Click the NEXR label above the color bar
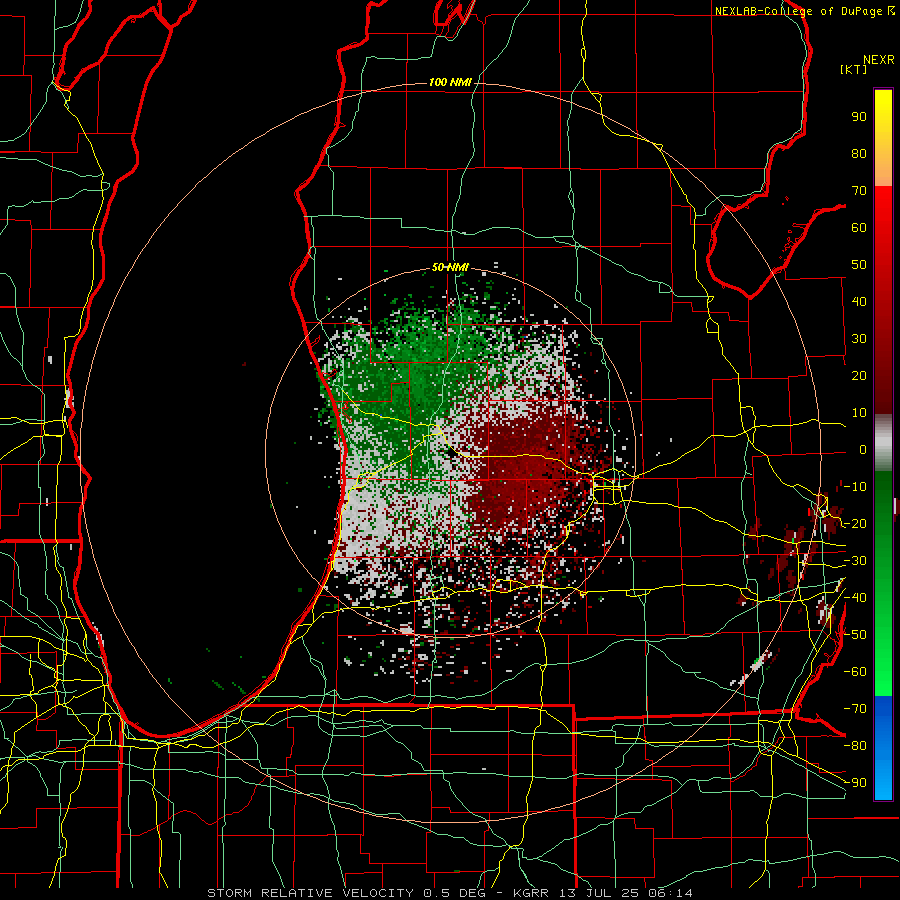Image resolution: width=900 pixels, height=900 pixels. 879,60
